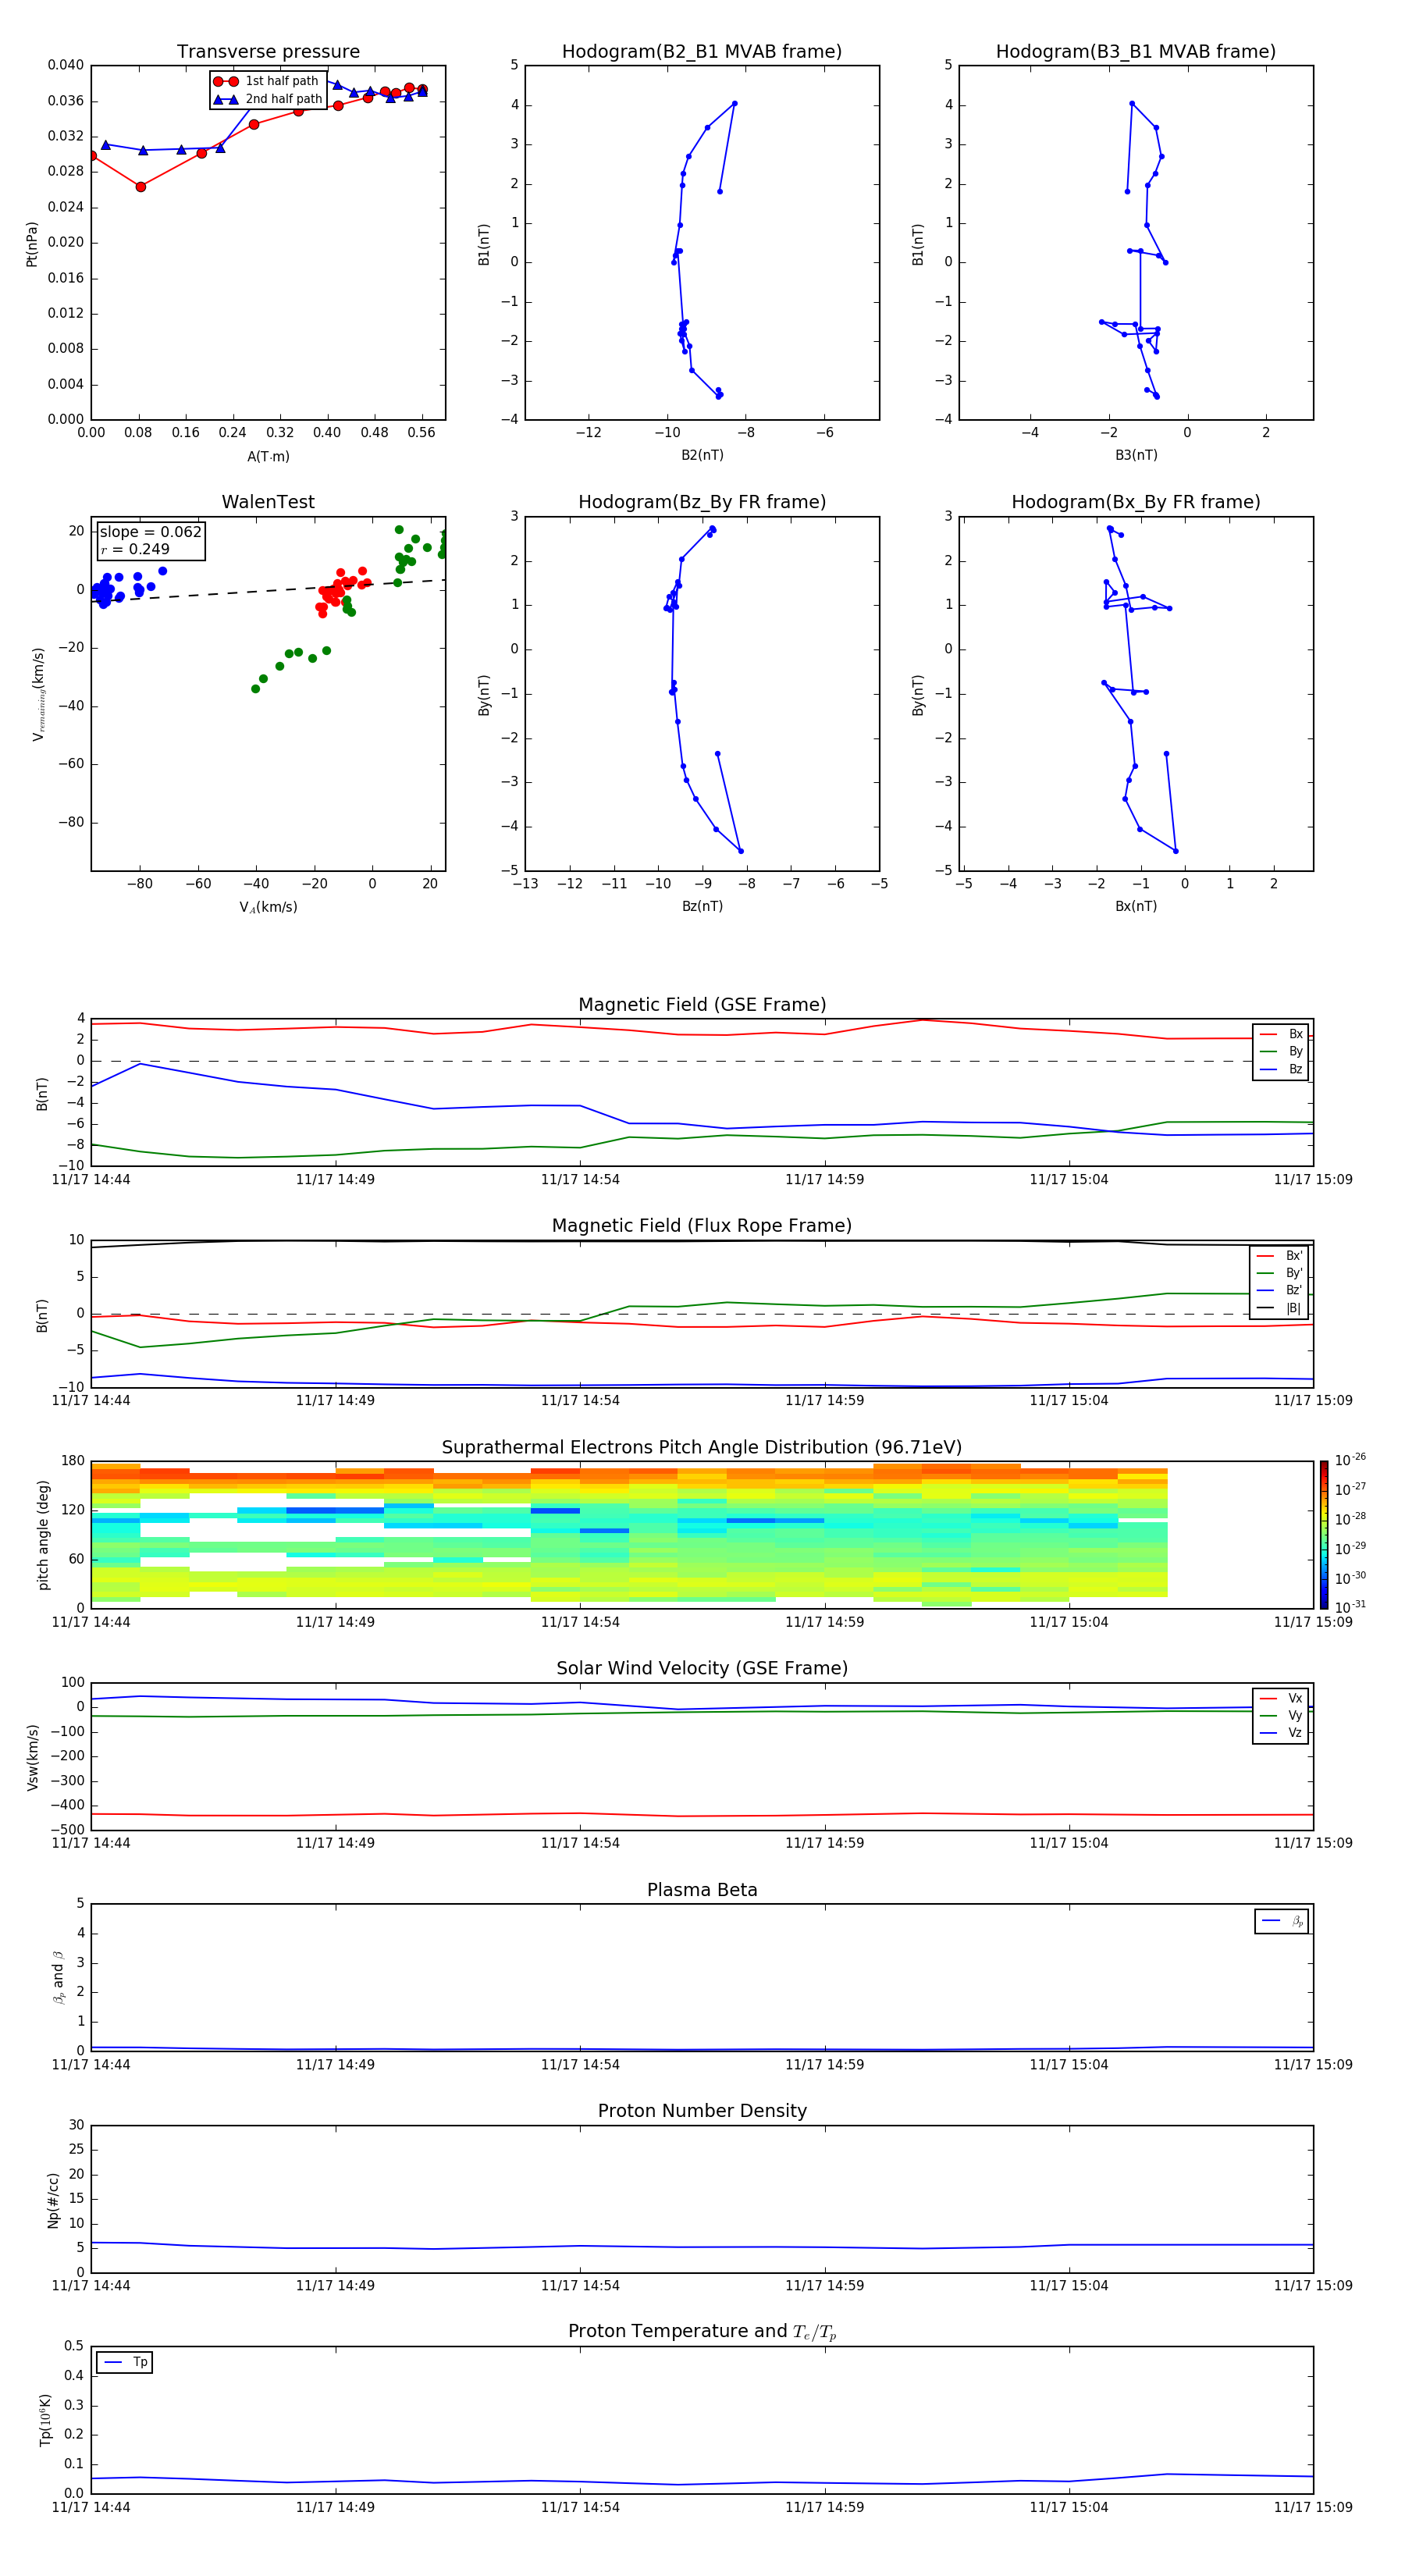Click the Suprathermal Electrons Pitch Angle Distribution title
Screen dimensions: 1405x2576
tap(702, 1448)
